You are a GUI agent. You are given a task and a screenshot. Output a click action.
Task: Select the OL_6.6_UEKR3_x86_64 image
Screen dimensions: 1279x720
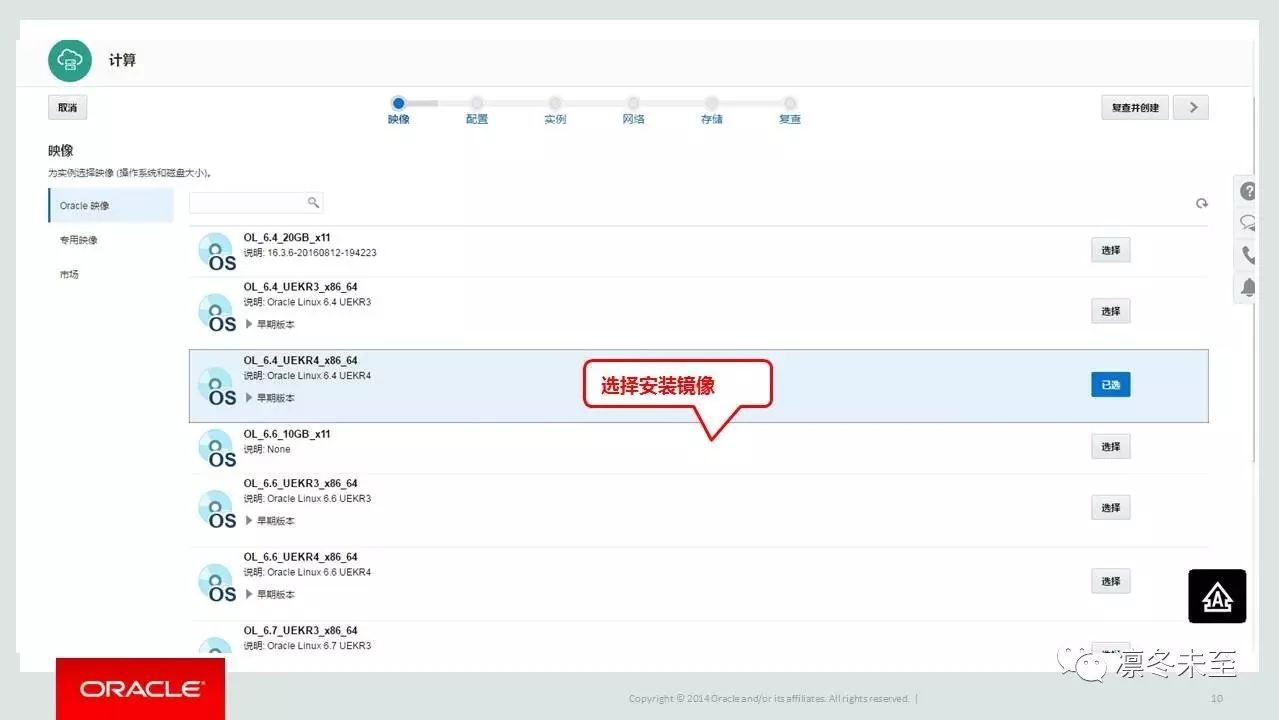coord(1111,507)
